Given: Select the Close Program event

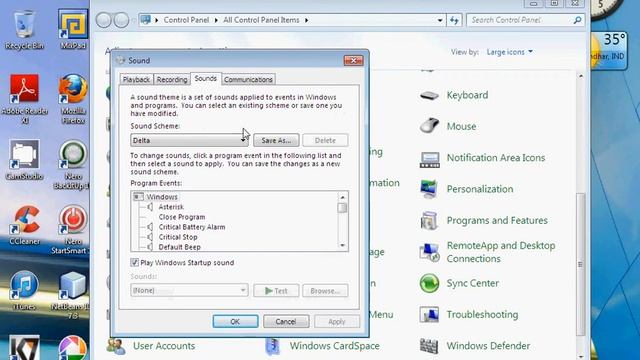Looking at the screenshot, I should click(x=182, y=217).
